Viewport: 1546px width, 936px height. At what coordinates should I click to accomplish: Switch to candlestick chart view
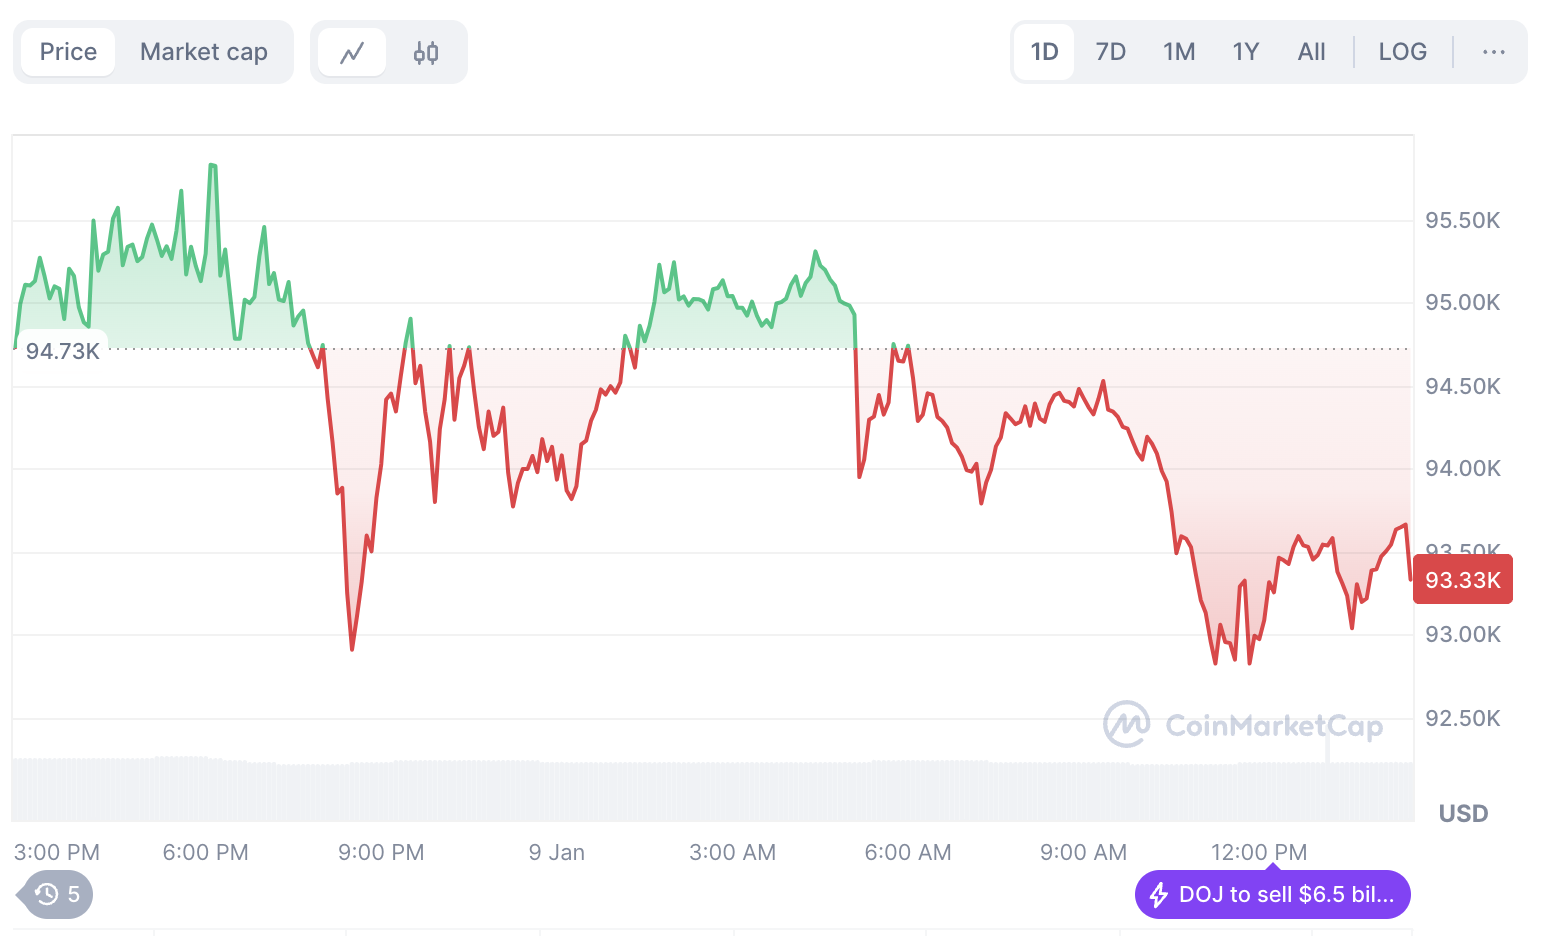tap(426, 53)
